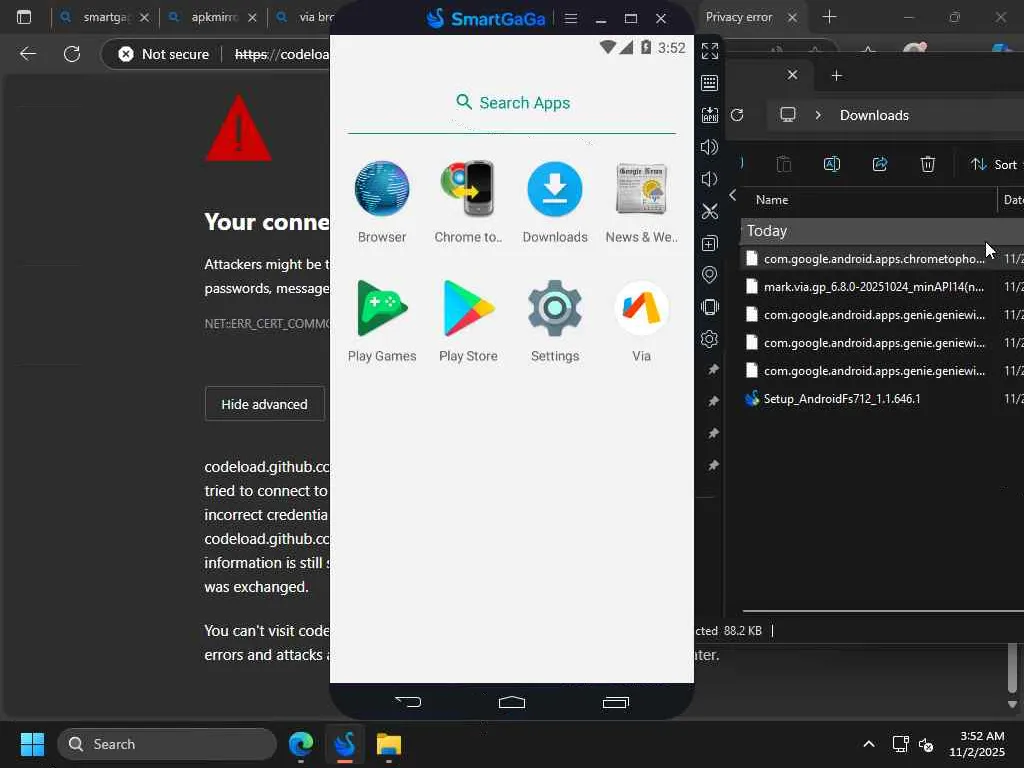Click the Not secure indicator in address bar

pos(164,54)
